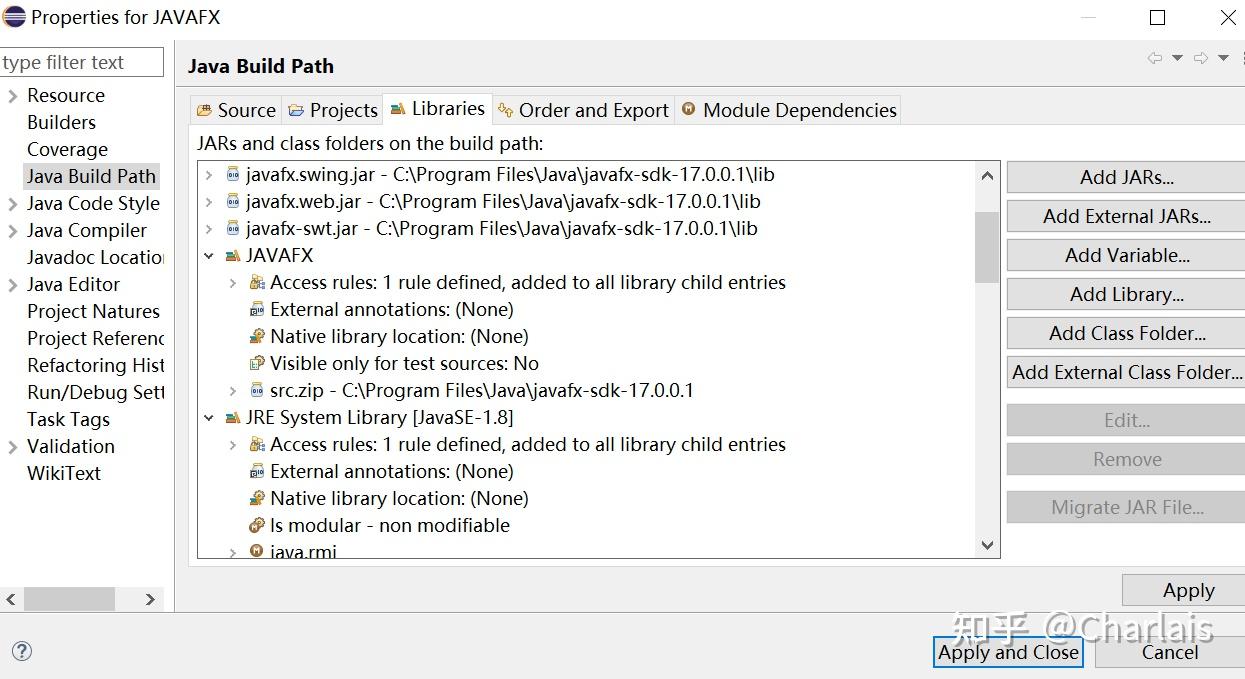Switch to the Order and Export tab
The image size is (1245, 679).
pos(583,110)
